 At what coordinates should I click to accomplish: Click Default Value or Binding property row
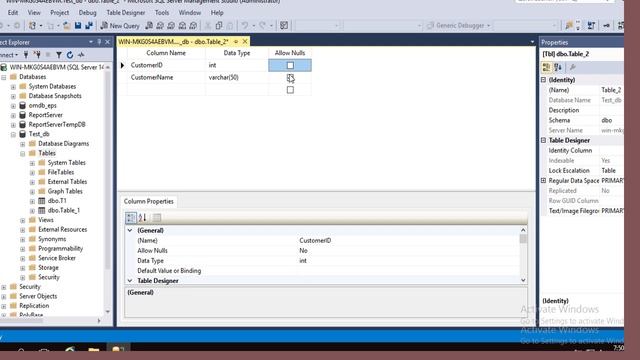pyautogui.click(x=326, y=271)
